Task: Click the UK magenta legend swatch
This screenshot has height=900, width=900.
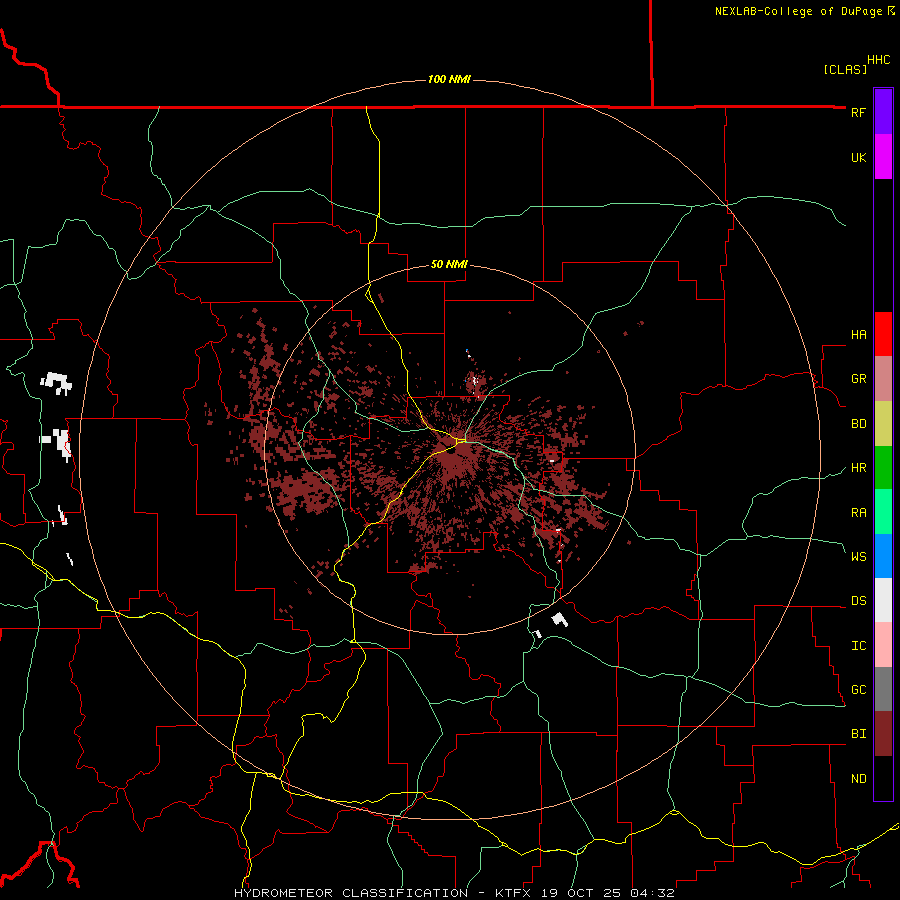Action: click(883, 156)
